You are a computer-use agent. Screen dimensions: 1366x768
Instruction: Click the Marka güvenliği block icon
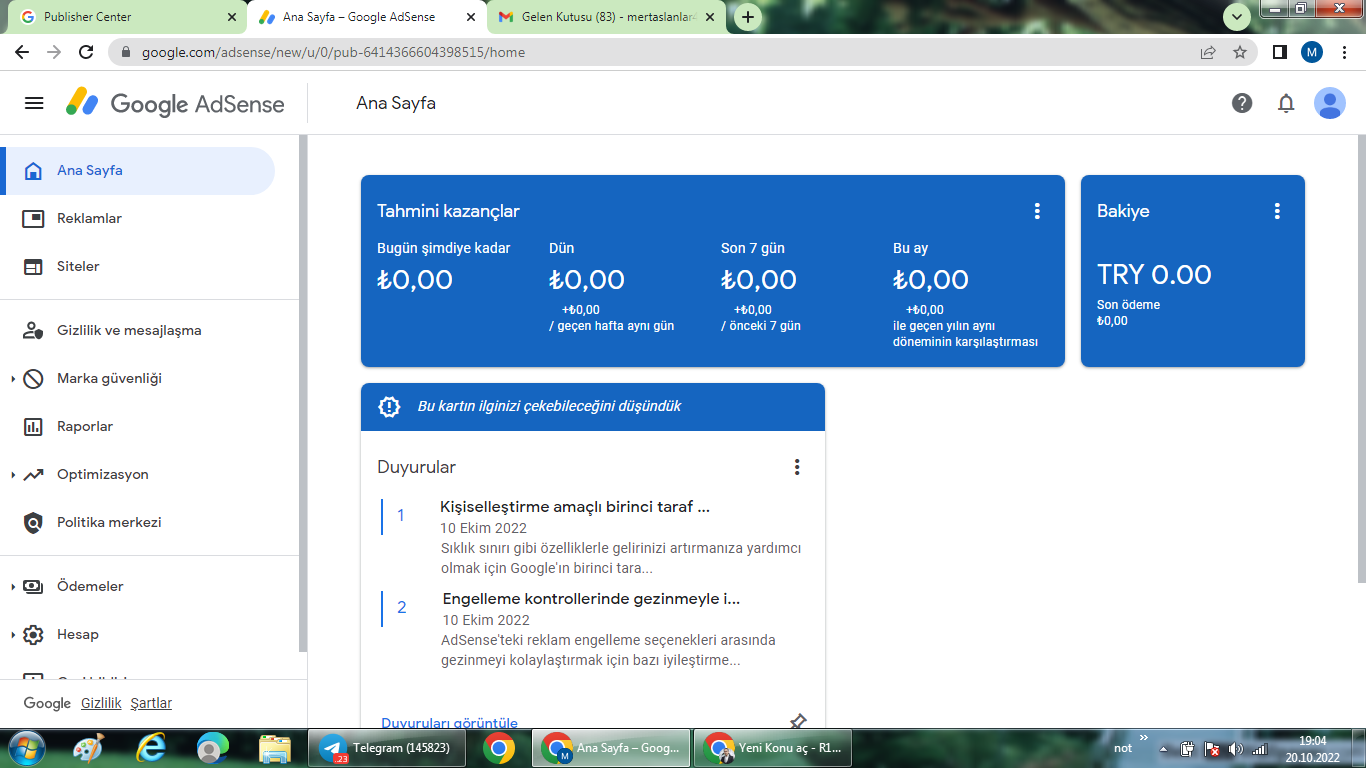click(33, 379)
